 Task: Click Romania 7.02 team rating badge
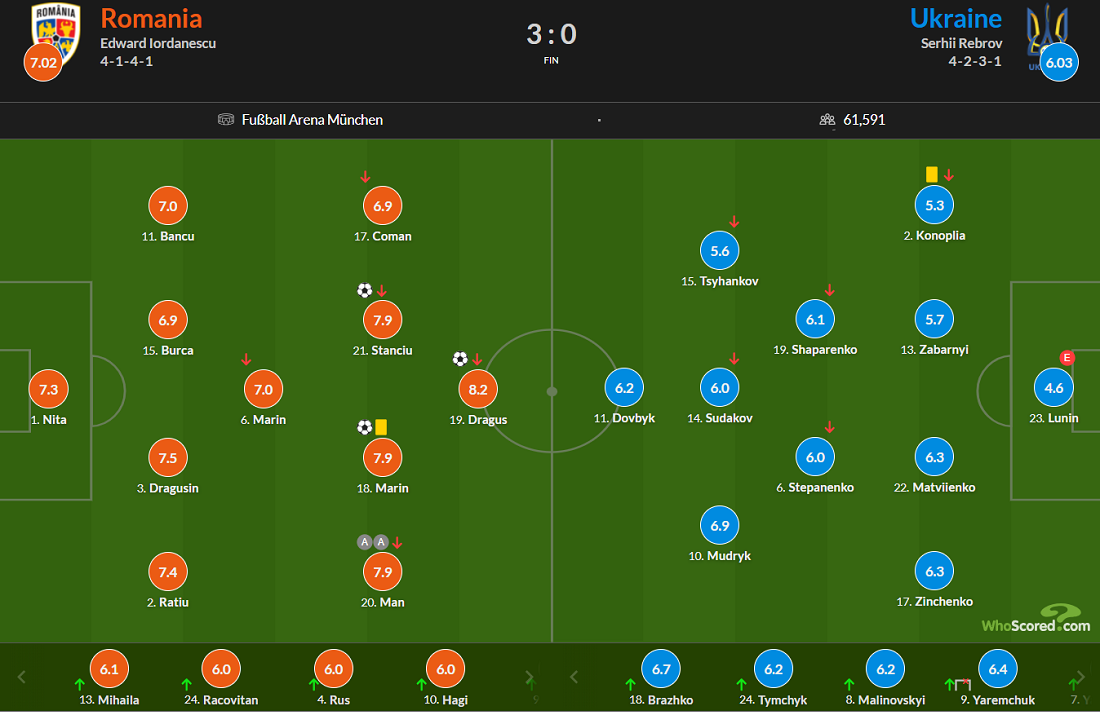point(43,62)
